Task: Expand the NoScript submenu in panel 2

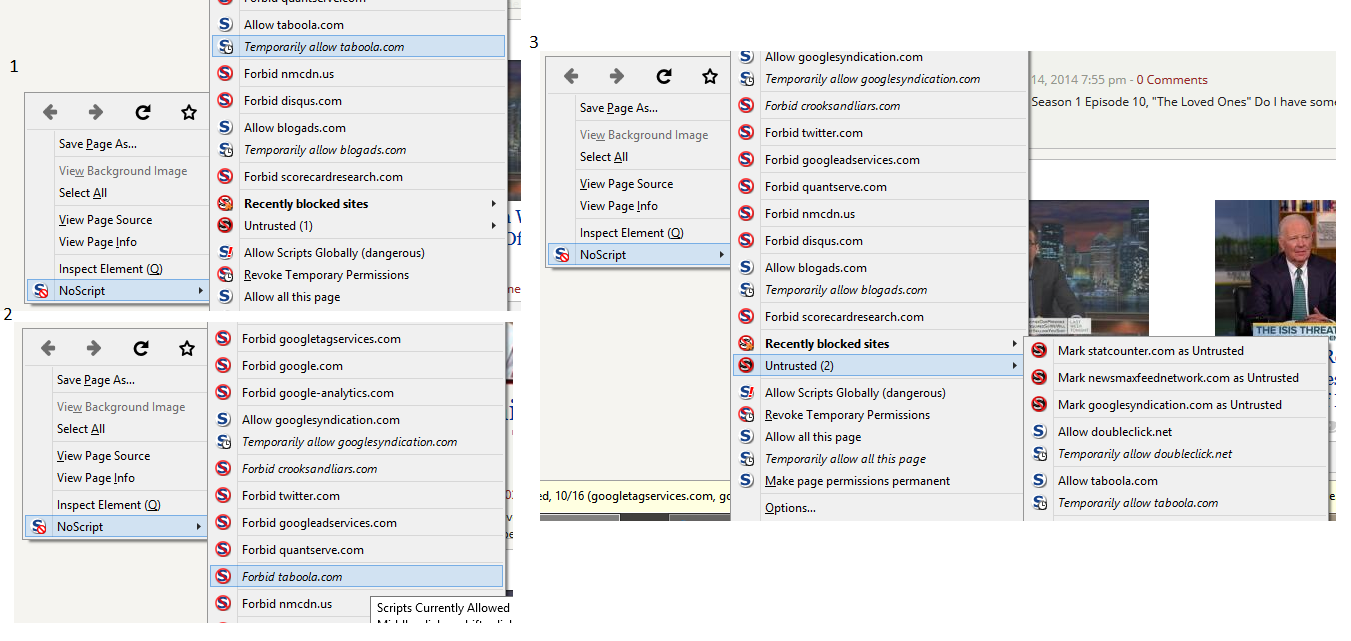Action: [117, 527]
